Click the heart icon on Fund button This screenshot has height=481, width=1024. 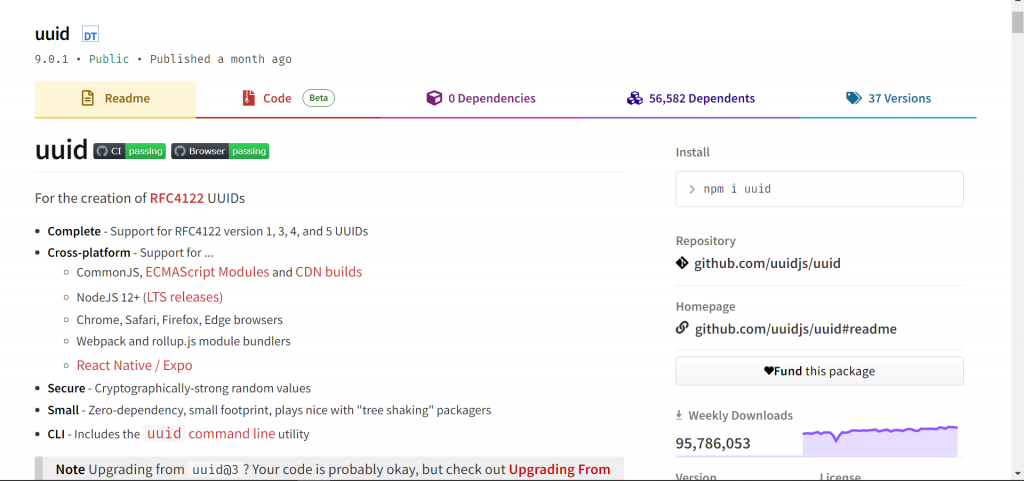point(769,371)
